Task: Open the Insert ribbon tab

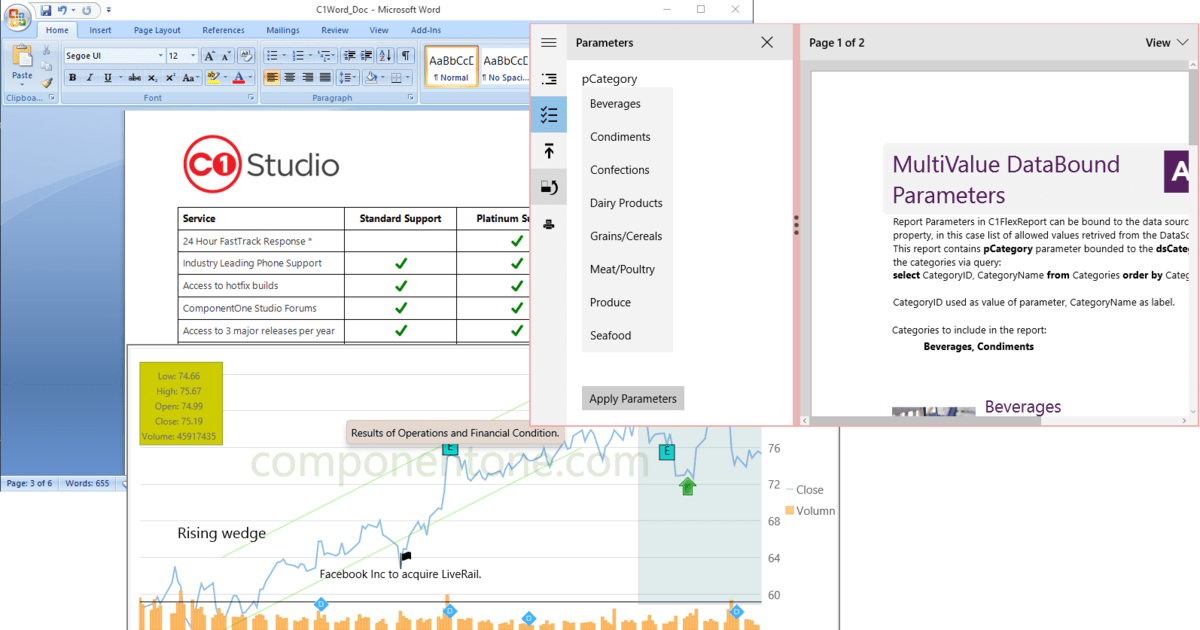Action: [x=100, y=30]
